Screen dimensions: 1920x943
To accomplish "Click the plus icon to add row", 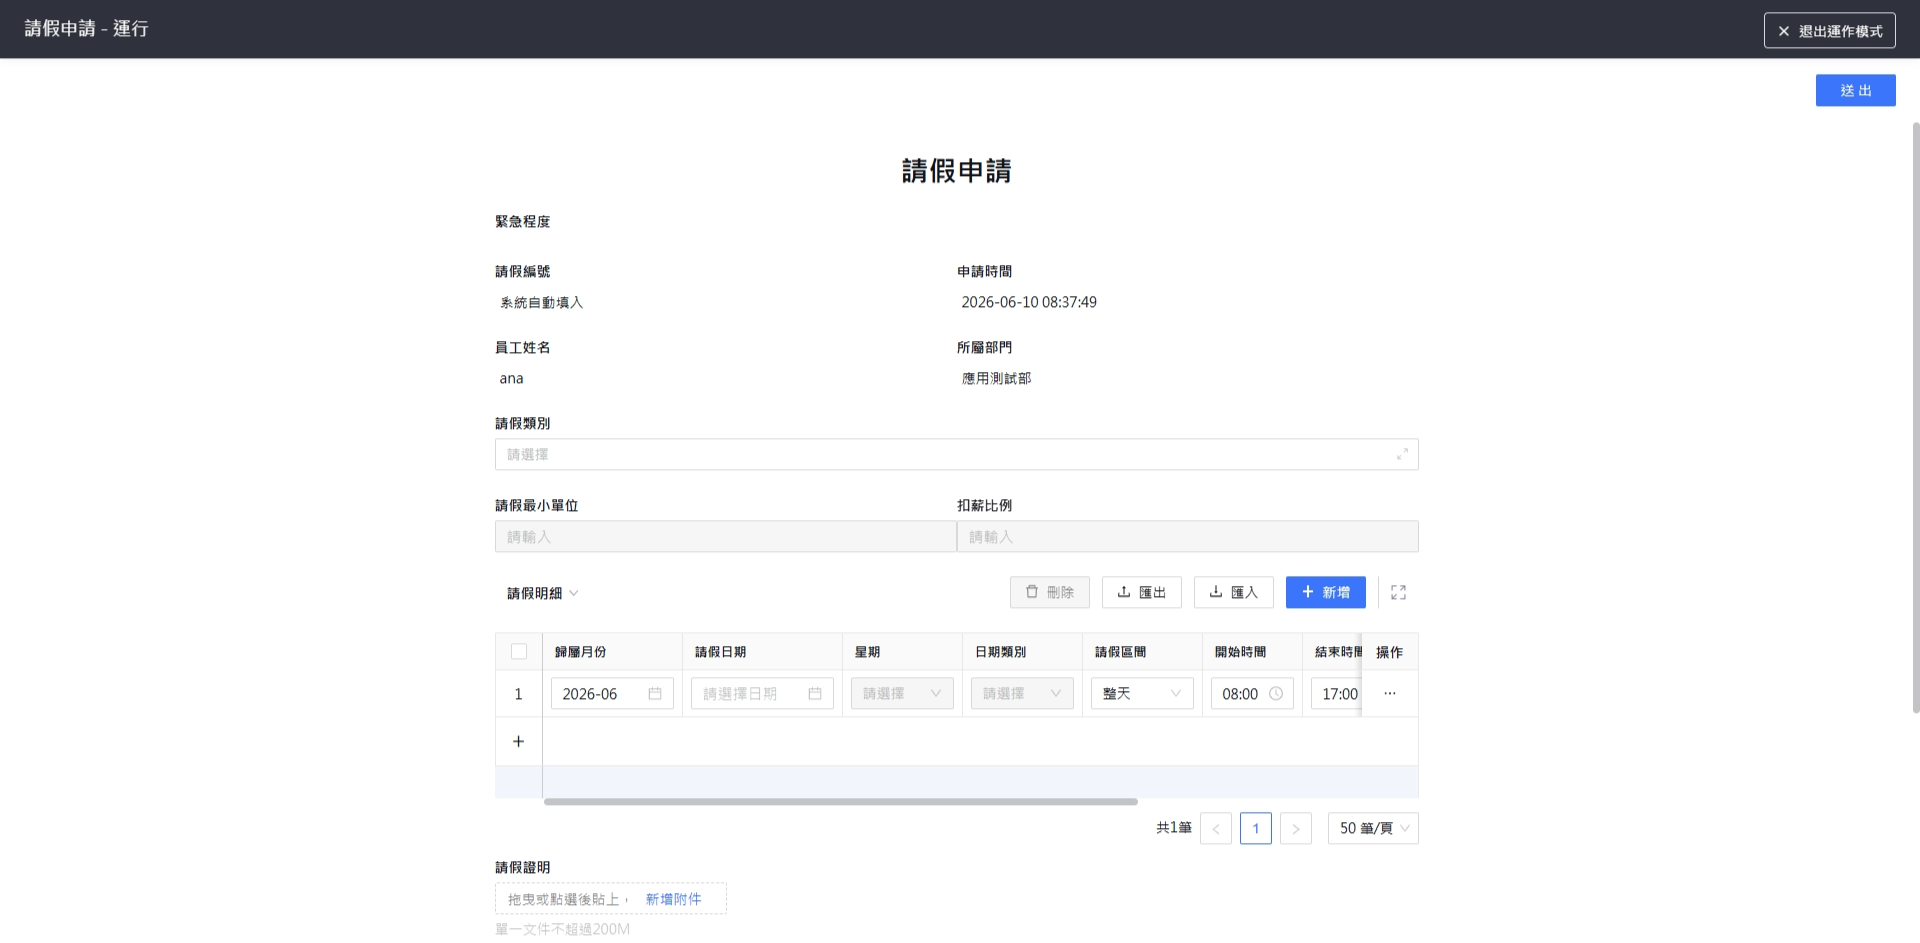I will click(x=518, y=741).
